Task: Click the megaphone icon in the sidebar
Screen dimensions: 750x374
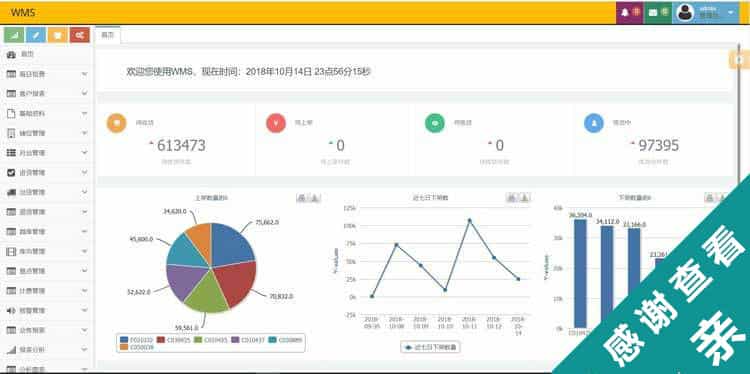Action: click(11, 310)
